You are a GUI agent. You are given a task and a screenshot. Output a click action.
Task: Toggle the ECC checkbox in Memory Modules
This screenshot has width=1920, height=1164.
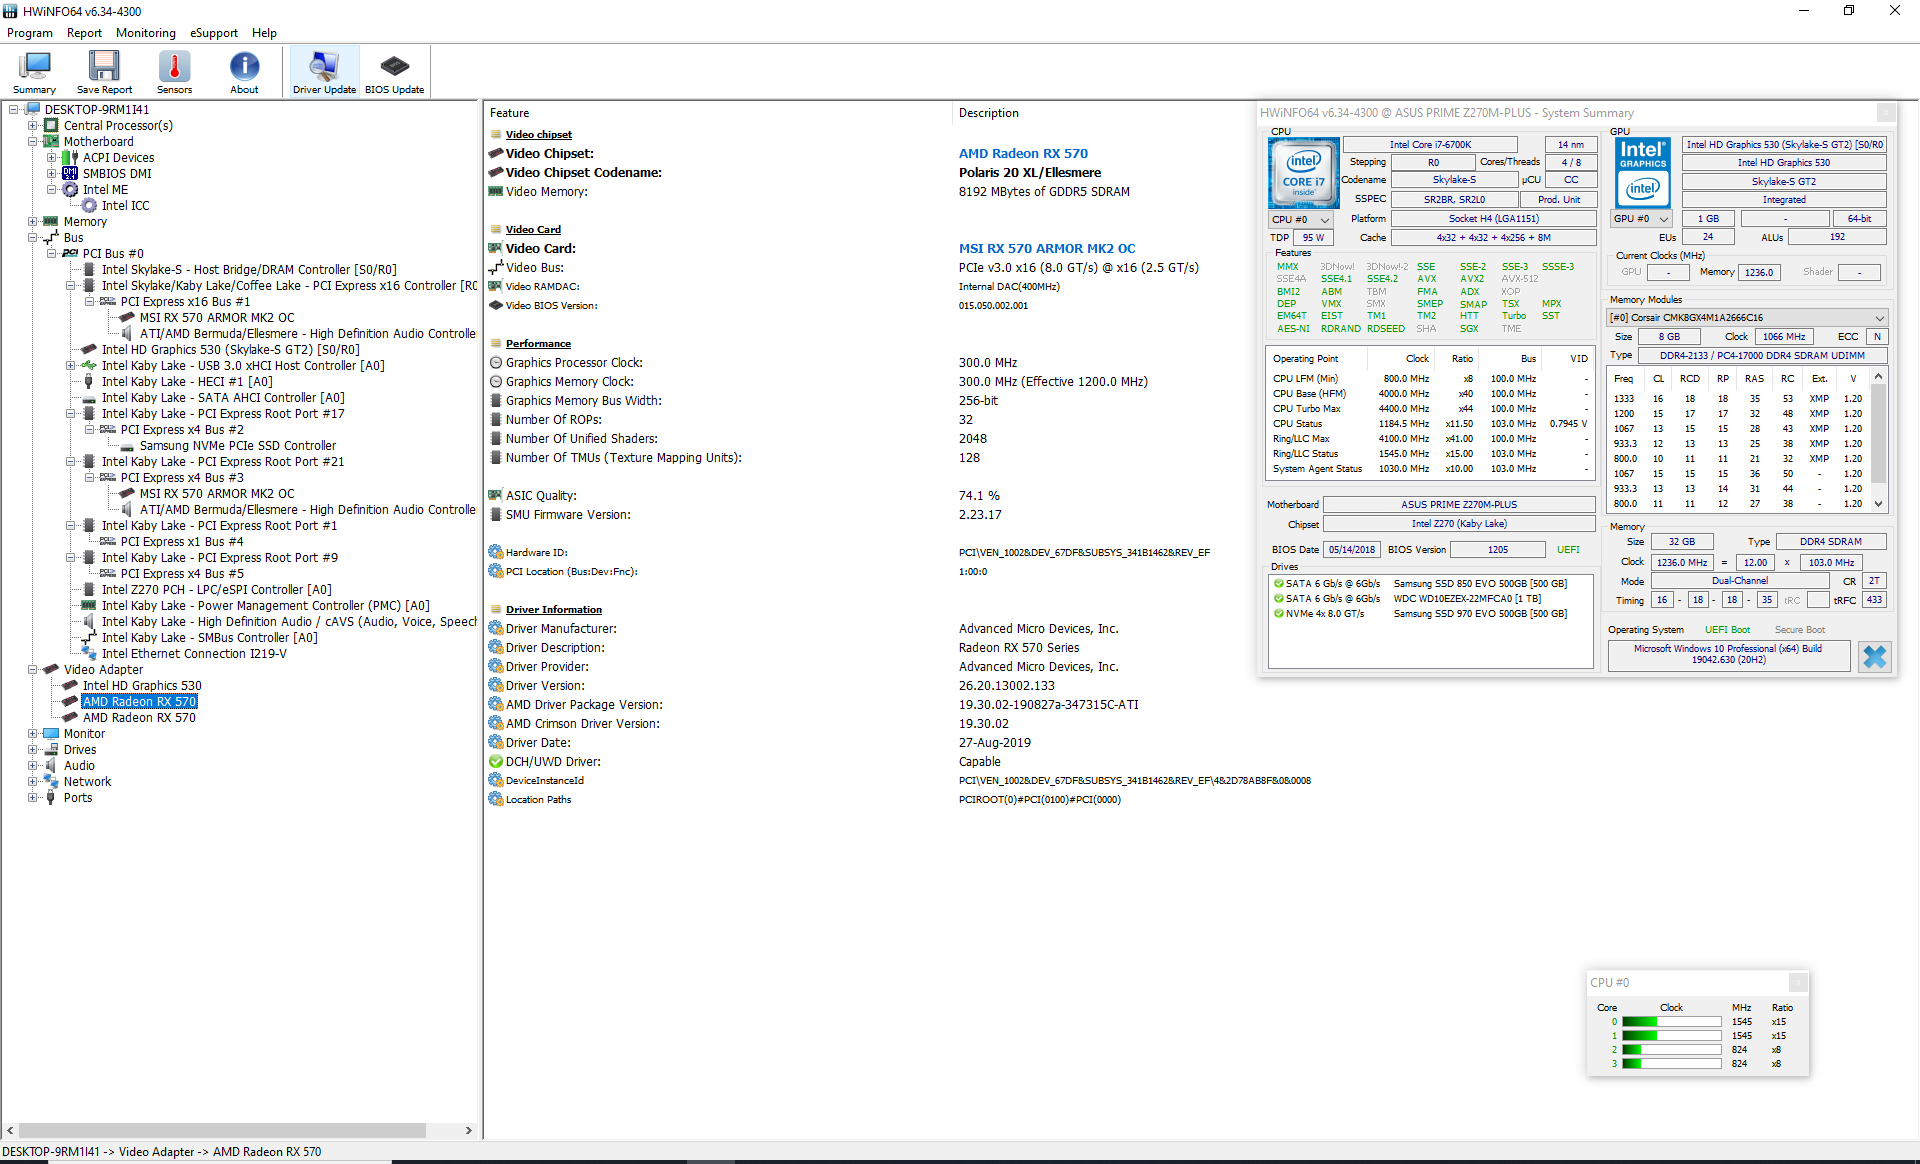1877,337
